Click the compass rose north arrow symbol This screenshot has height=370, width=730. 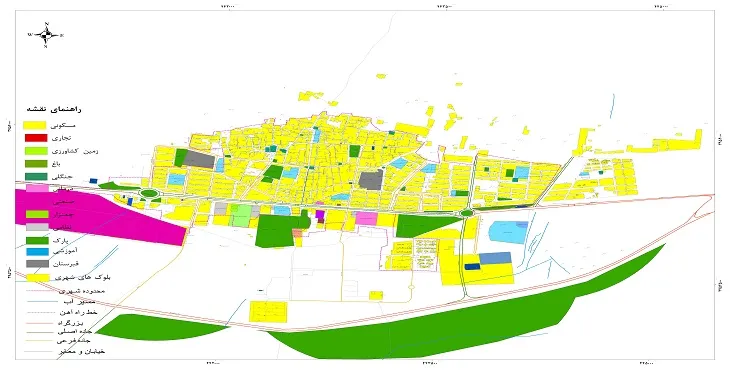[46, 35]
